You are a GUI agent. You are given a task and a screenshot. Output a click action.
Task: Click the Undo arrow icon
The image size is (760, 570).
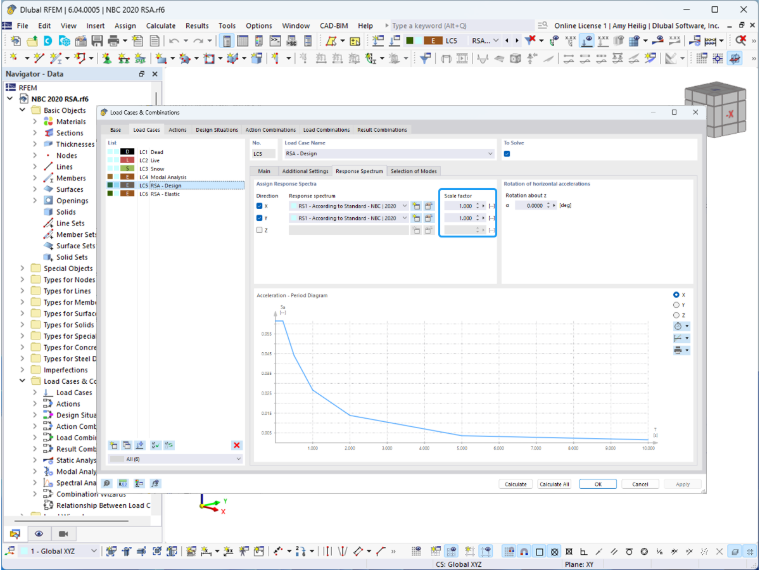(175, 41)
